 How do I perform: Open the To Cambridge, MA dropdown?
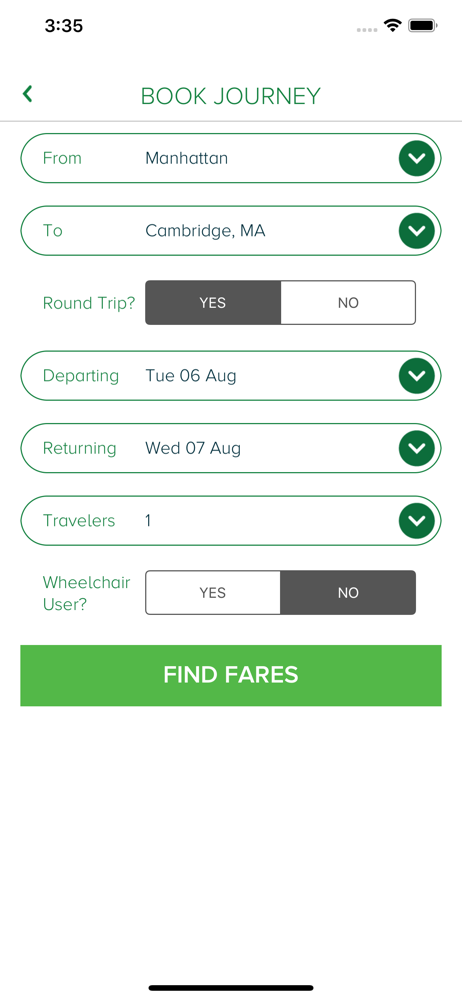point(231,231)
